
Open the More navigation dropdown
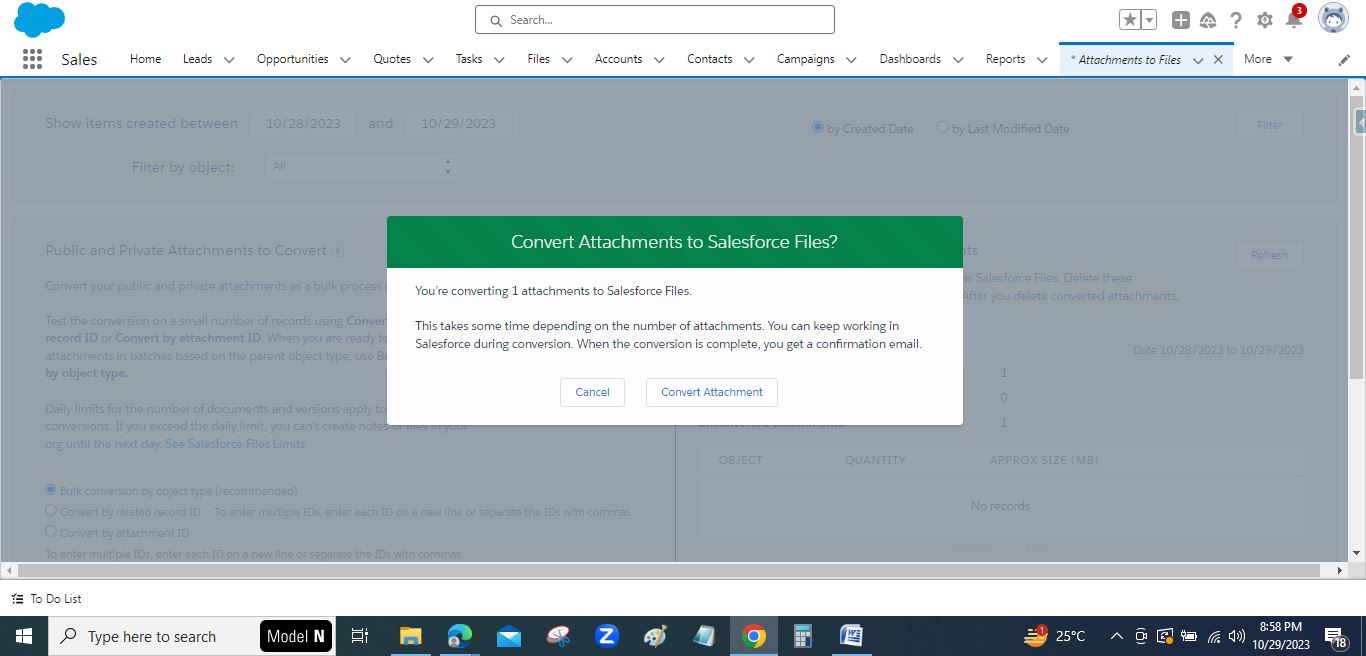(x=1268, y=59)
